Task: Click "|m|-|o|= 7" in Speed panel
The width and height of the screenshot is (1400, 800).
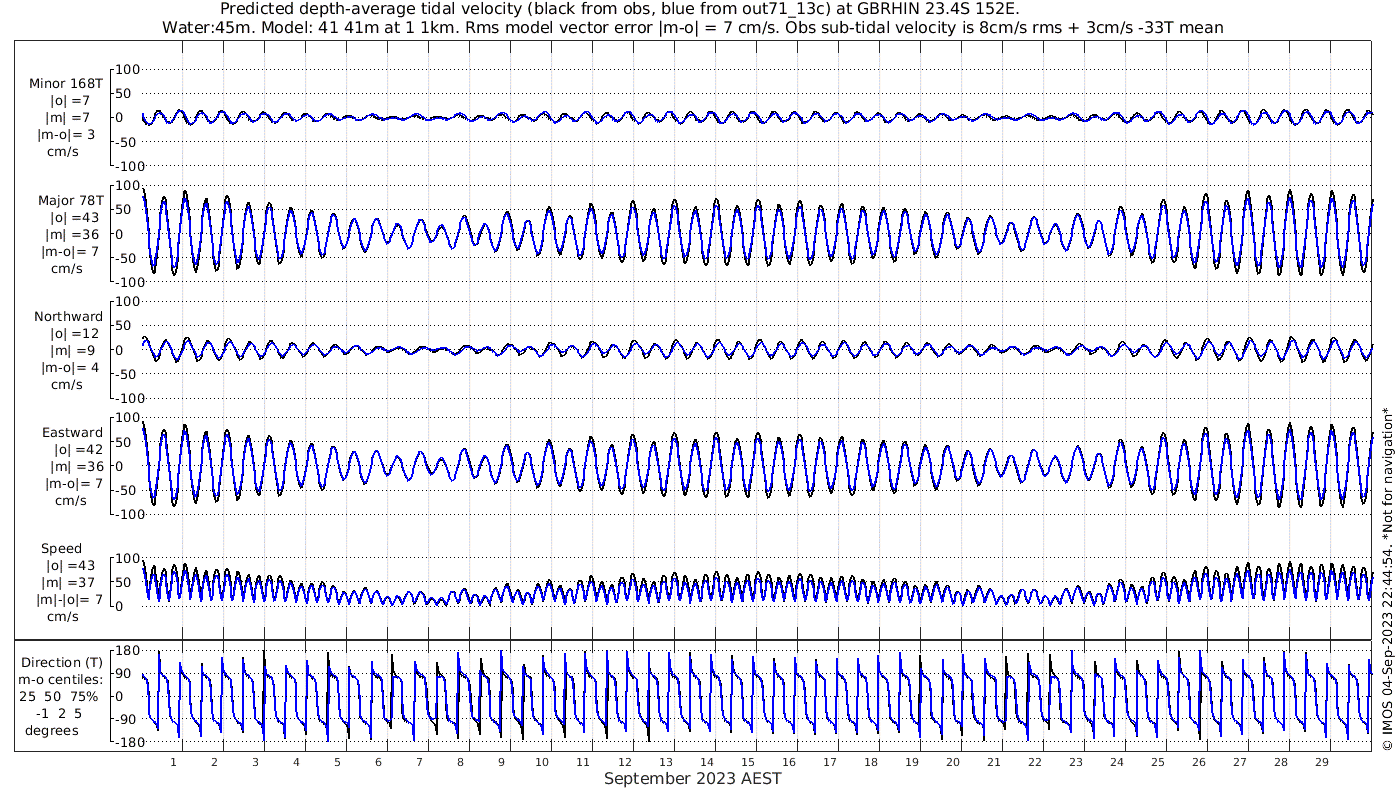Action: click(70, 600)
